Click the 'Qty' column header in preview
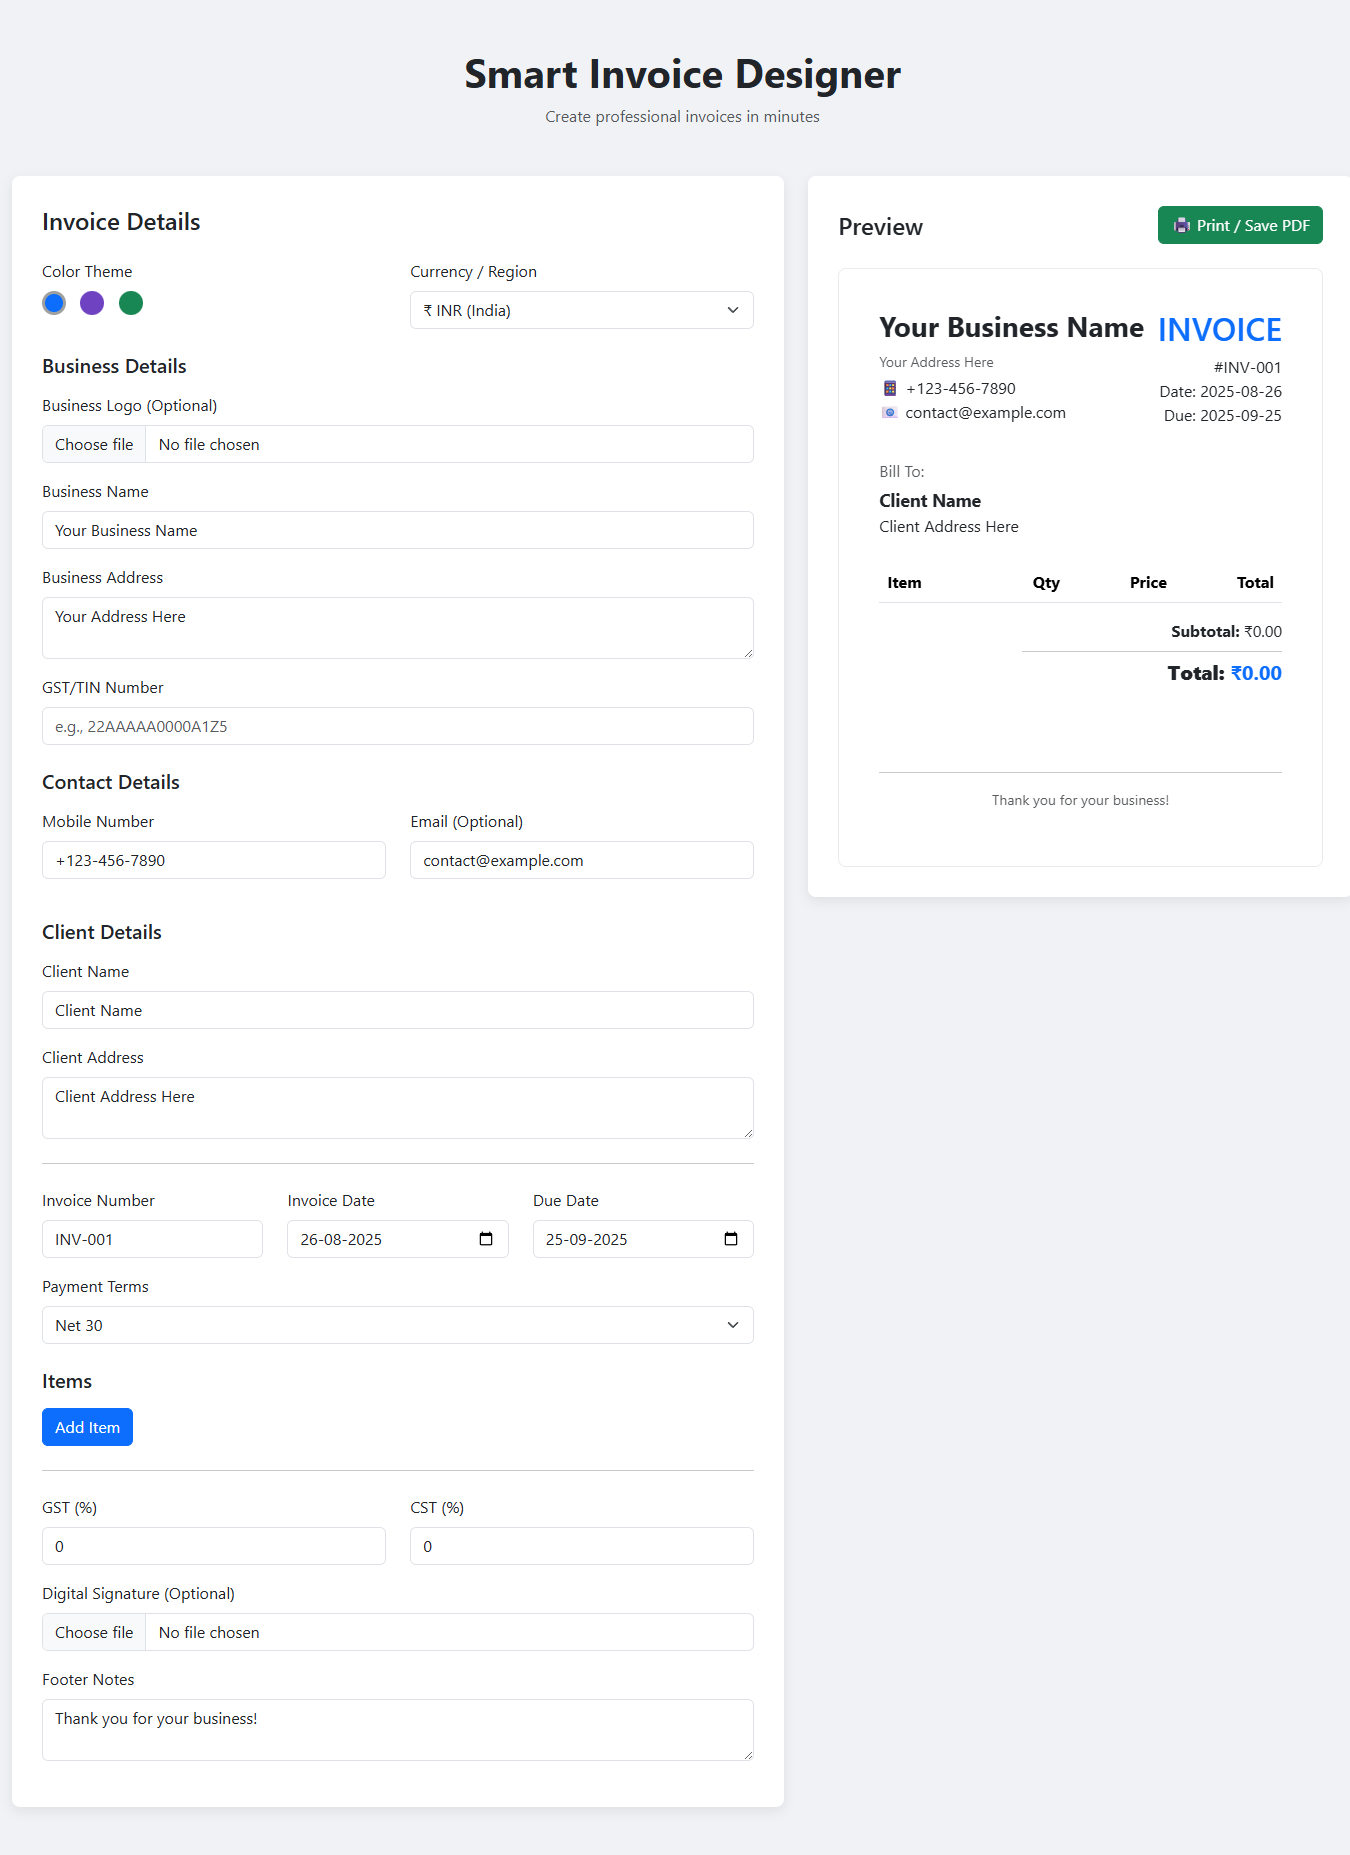This screenshot has height=1855, width=1350. pyautogui.click(x=1046, y=582)
